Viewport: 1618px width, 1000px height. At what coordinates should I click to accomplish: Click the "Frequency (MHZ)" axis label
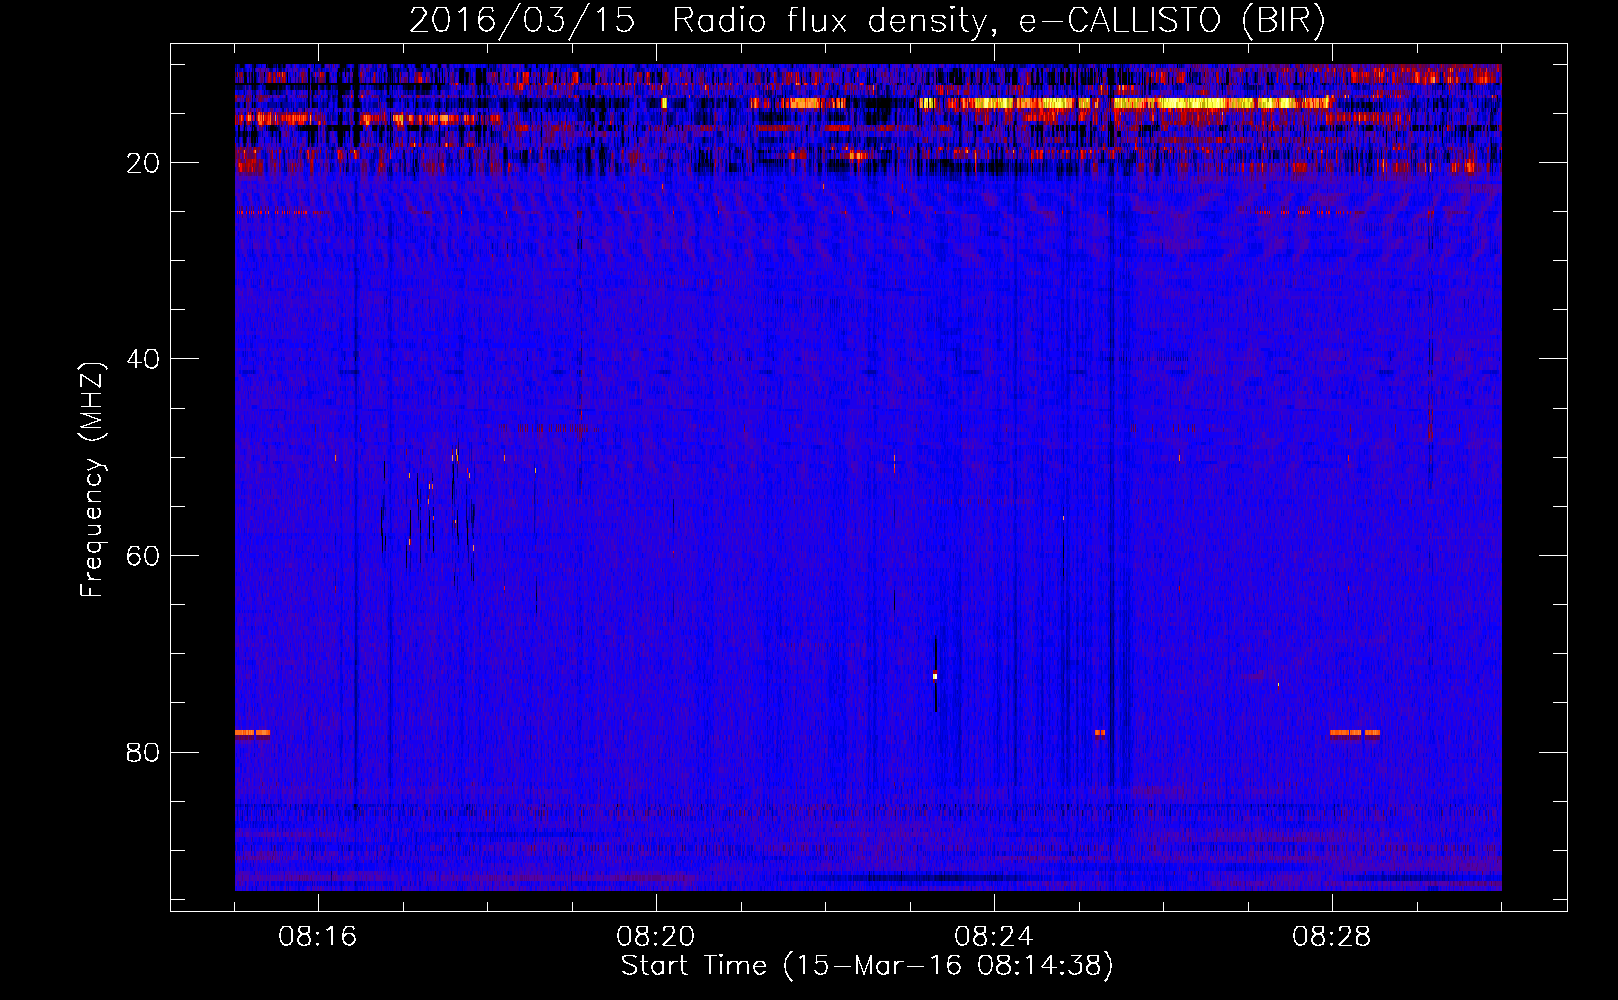coord(92,480)
